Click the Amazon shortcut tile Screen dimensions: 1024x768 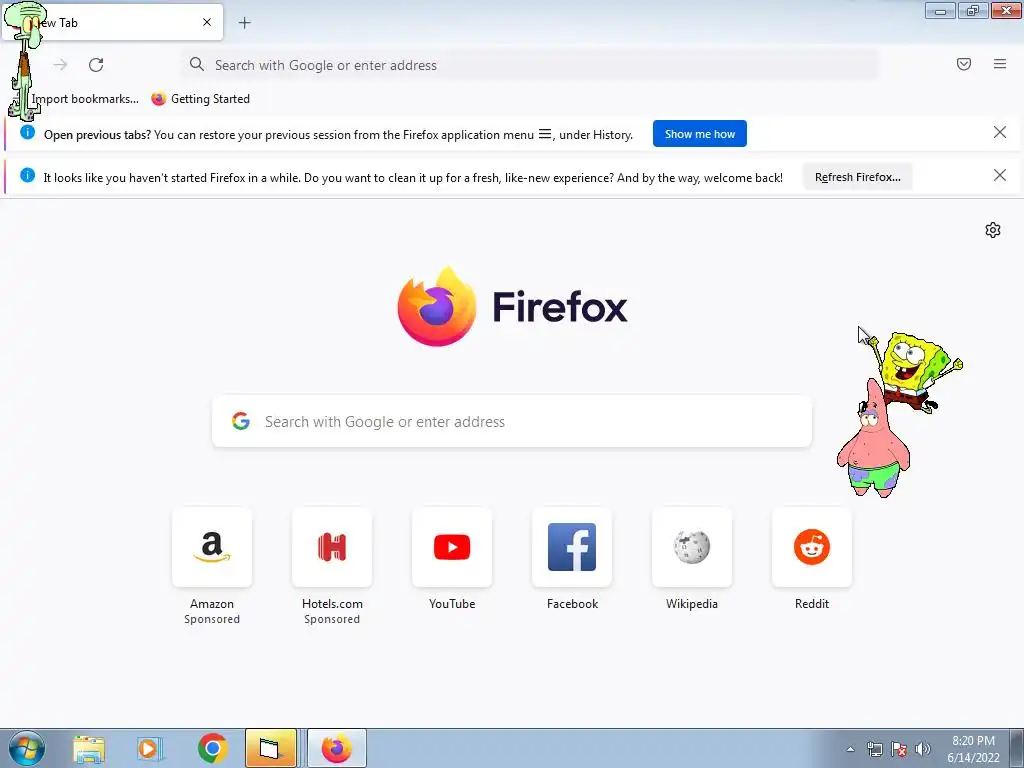[212, 547]
